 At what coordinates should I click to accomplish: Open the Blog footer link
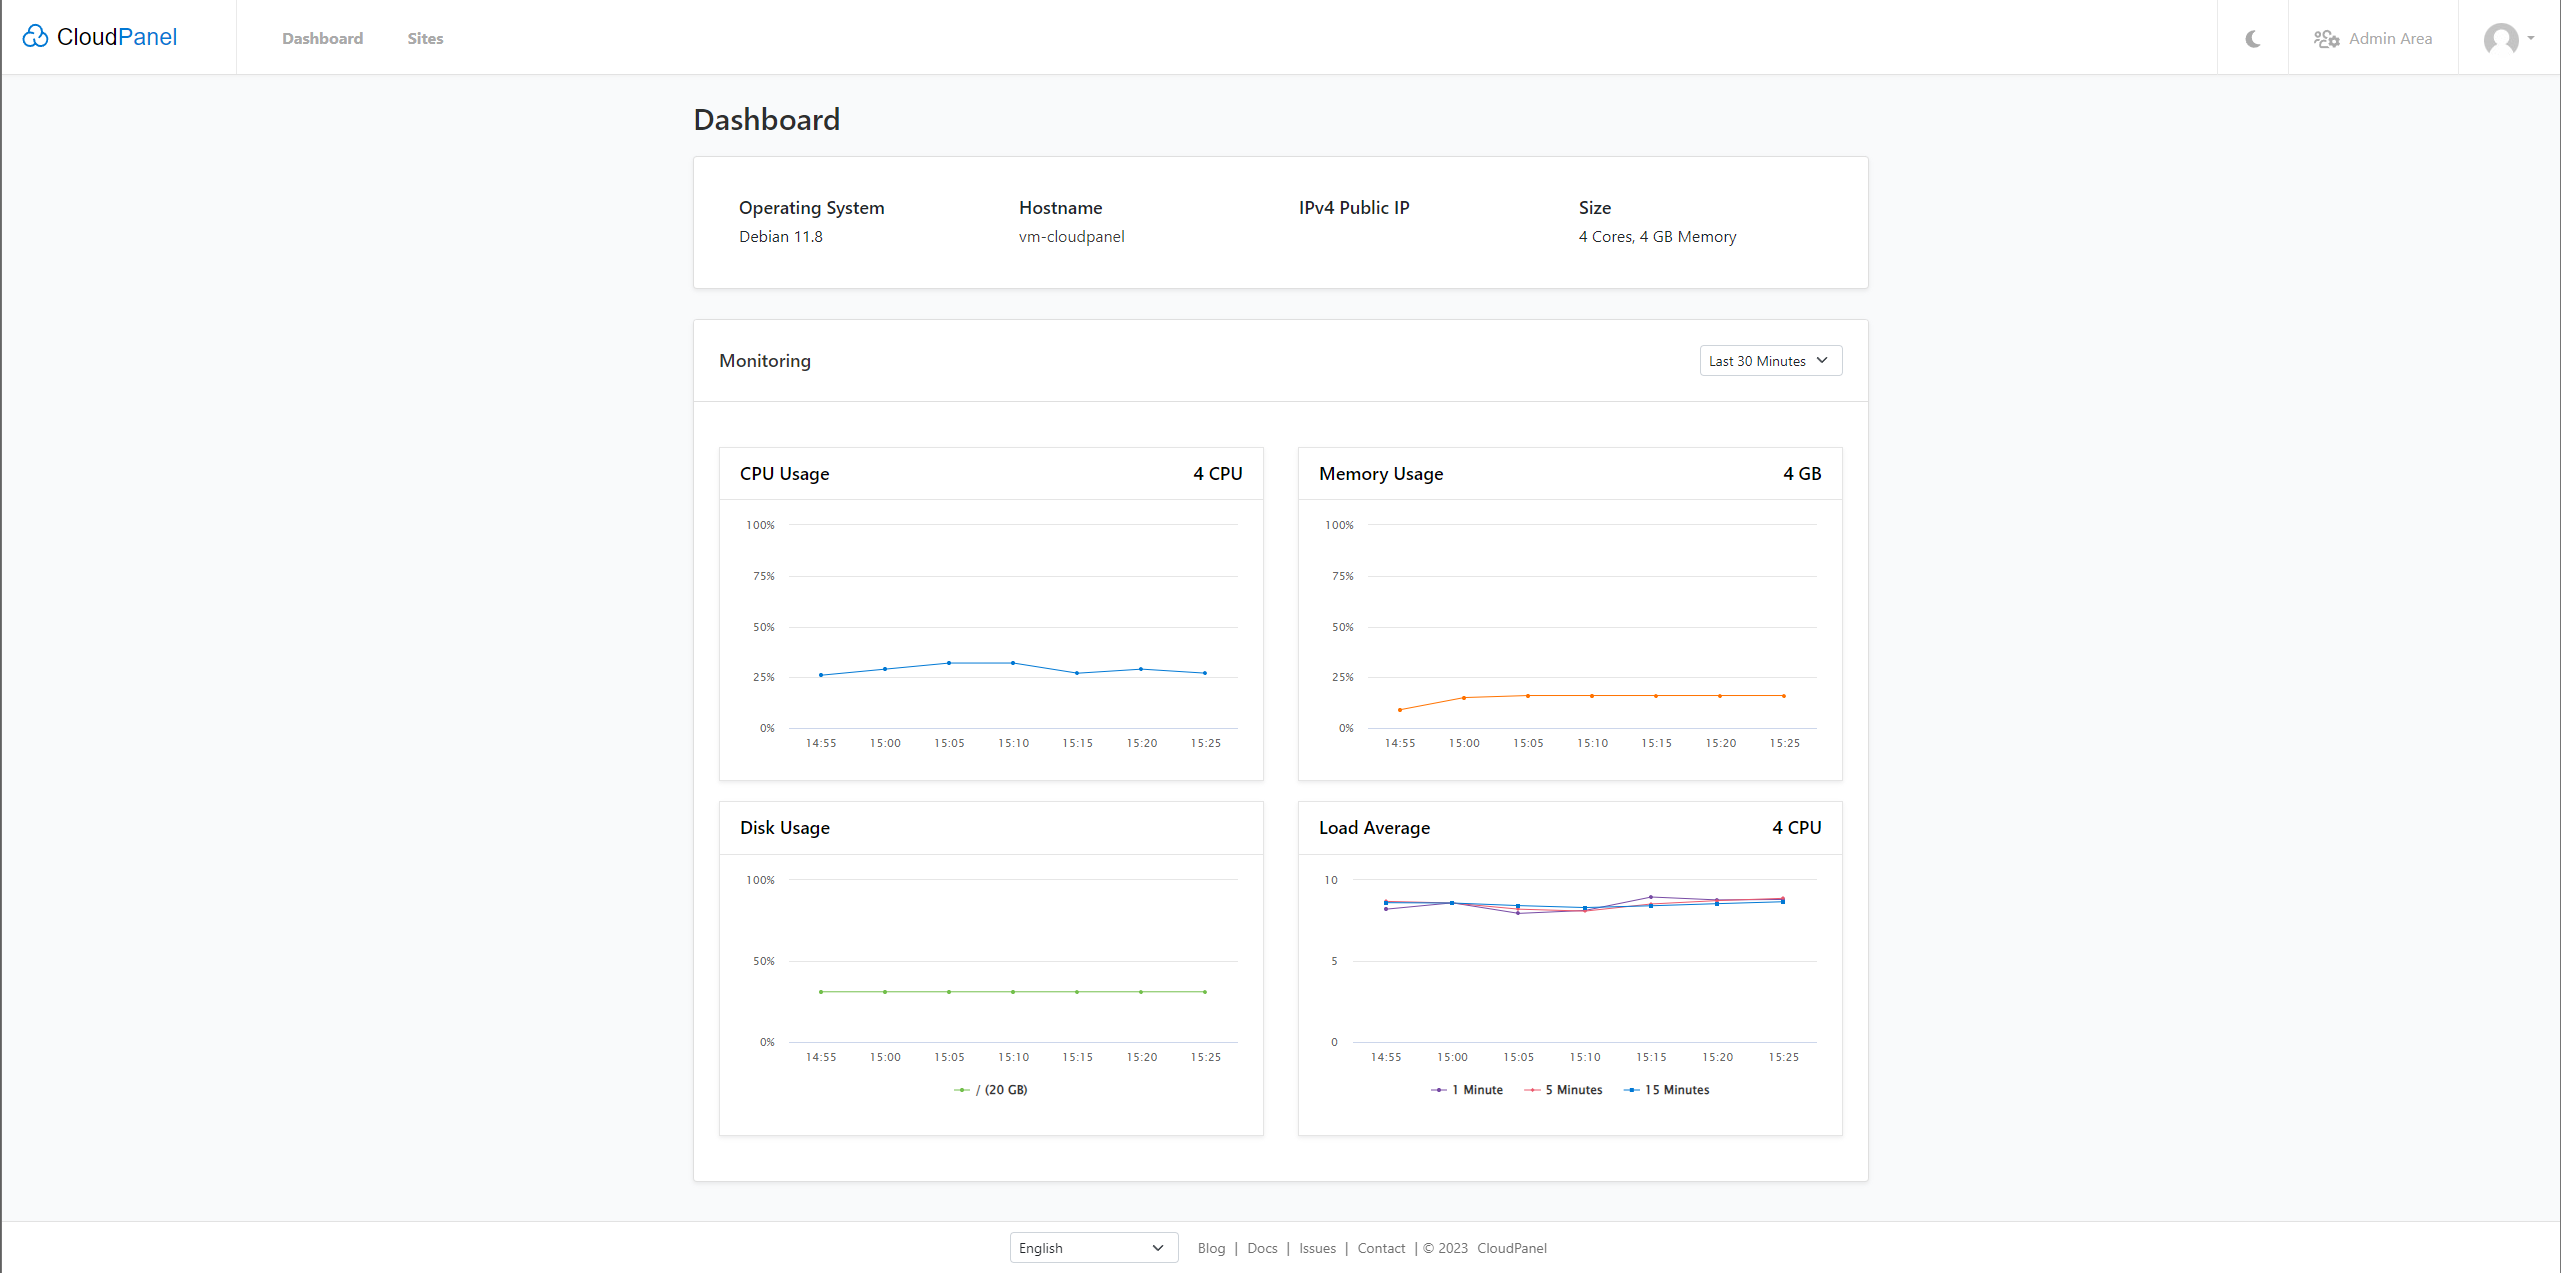point(1210,1248)
